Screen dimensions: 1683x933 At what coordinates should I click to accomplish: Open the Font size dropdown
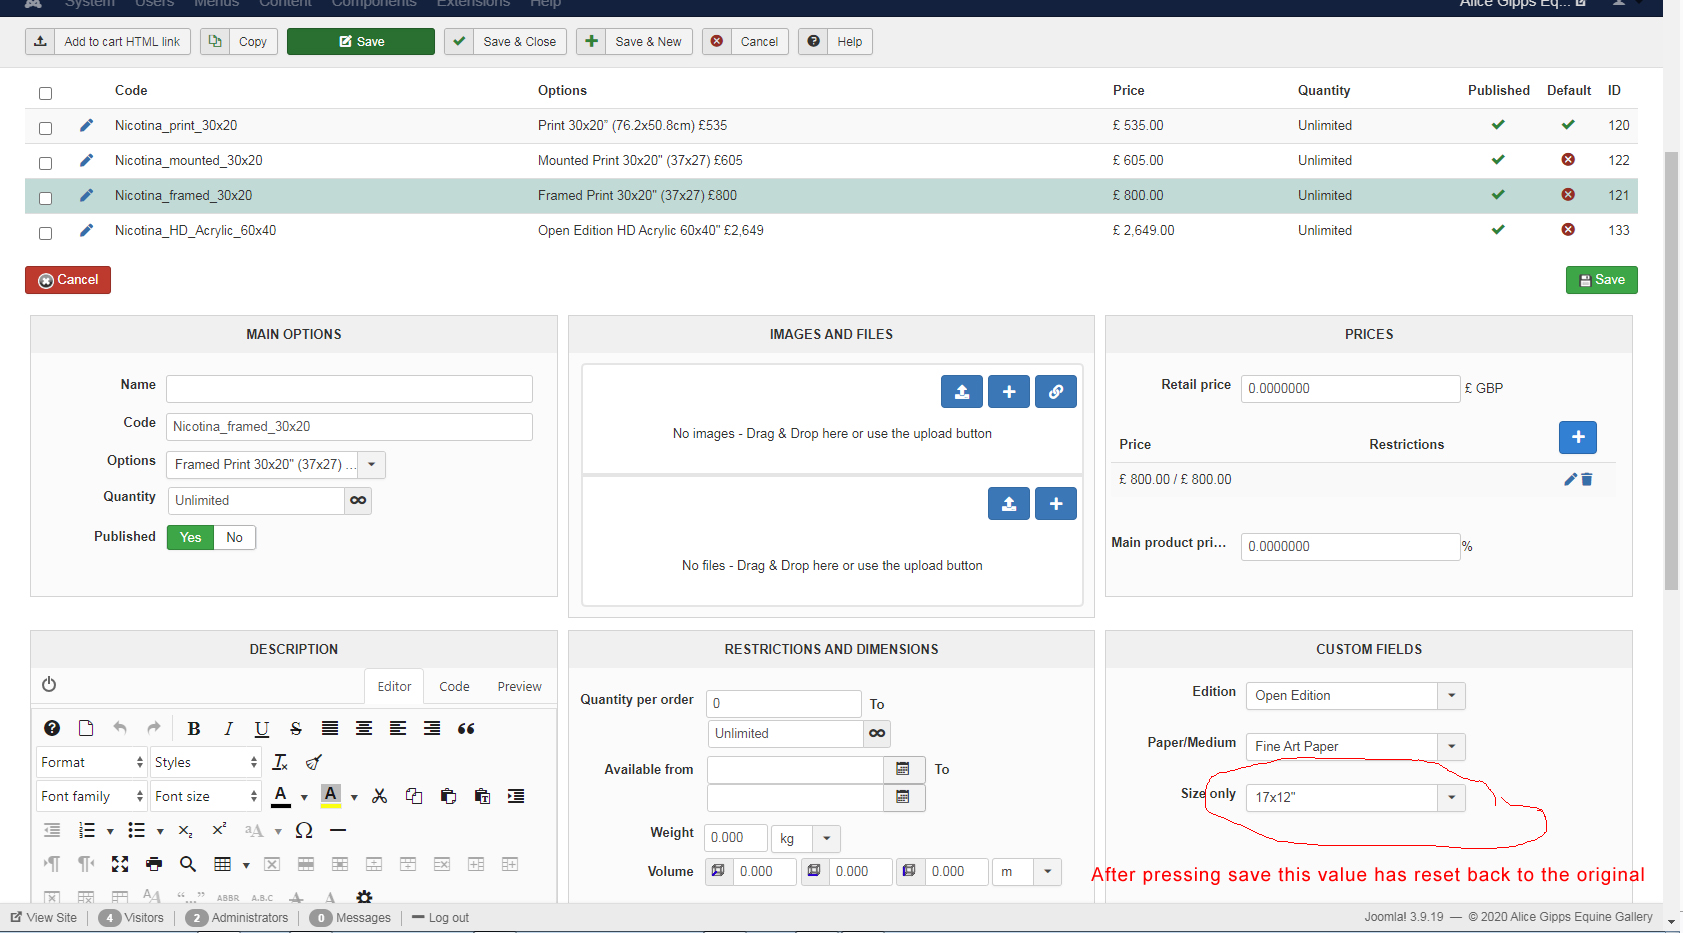pyautogui.click(x=206, y=796)
